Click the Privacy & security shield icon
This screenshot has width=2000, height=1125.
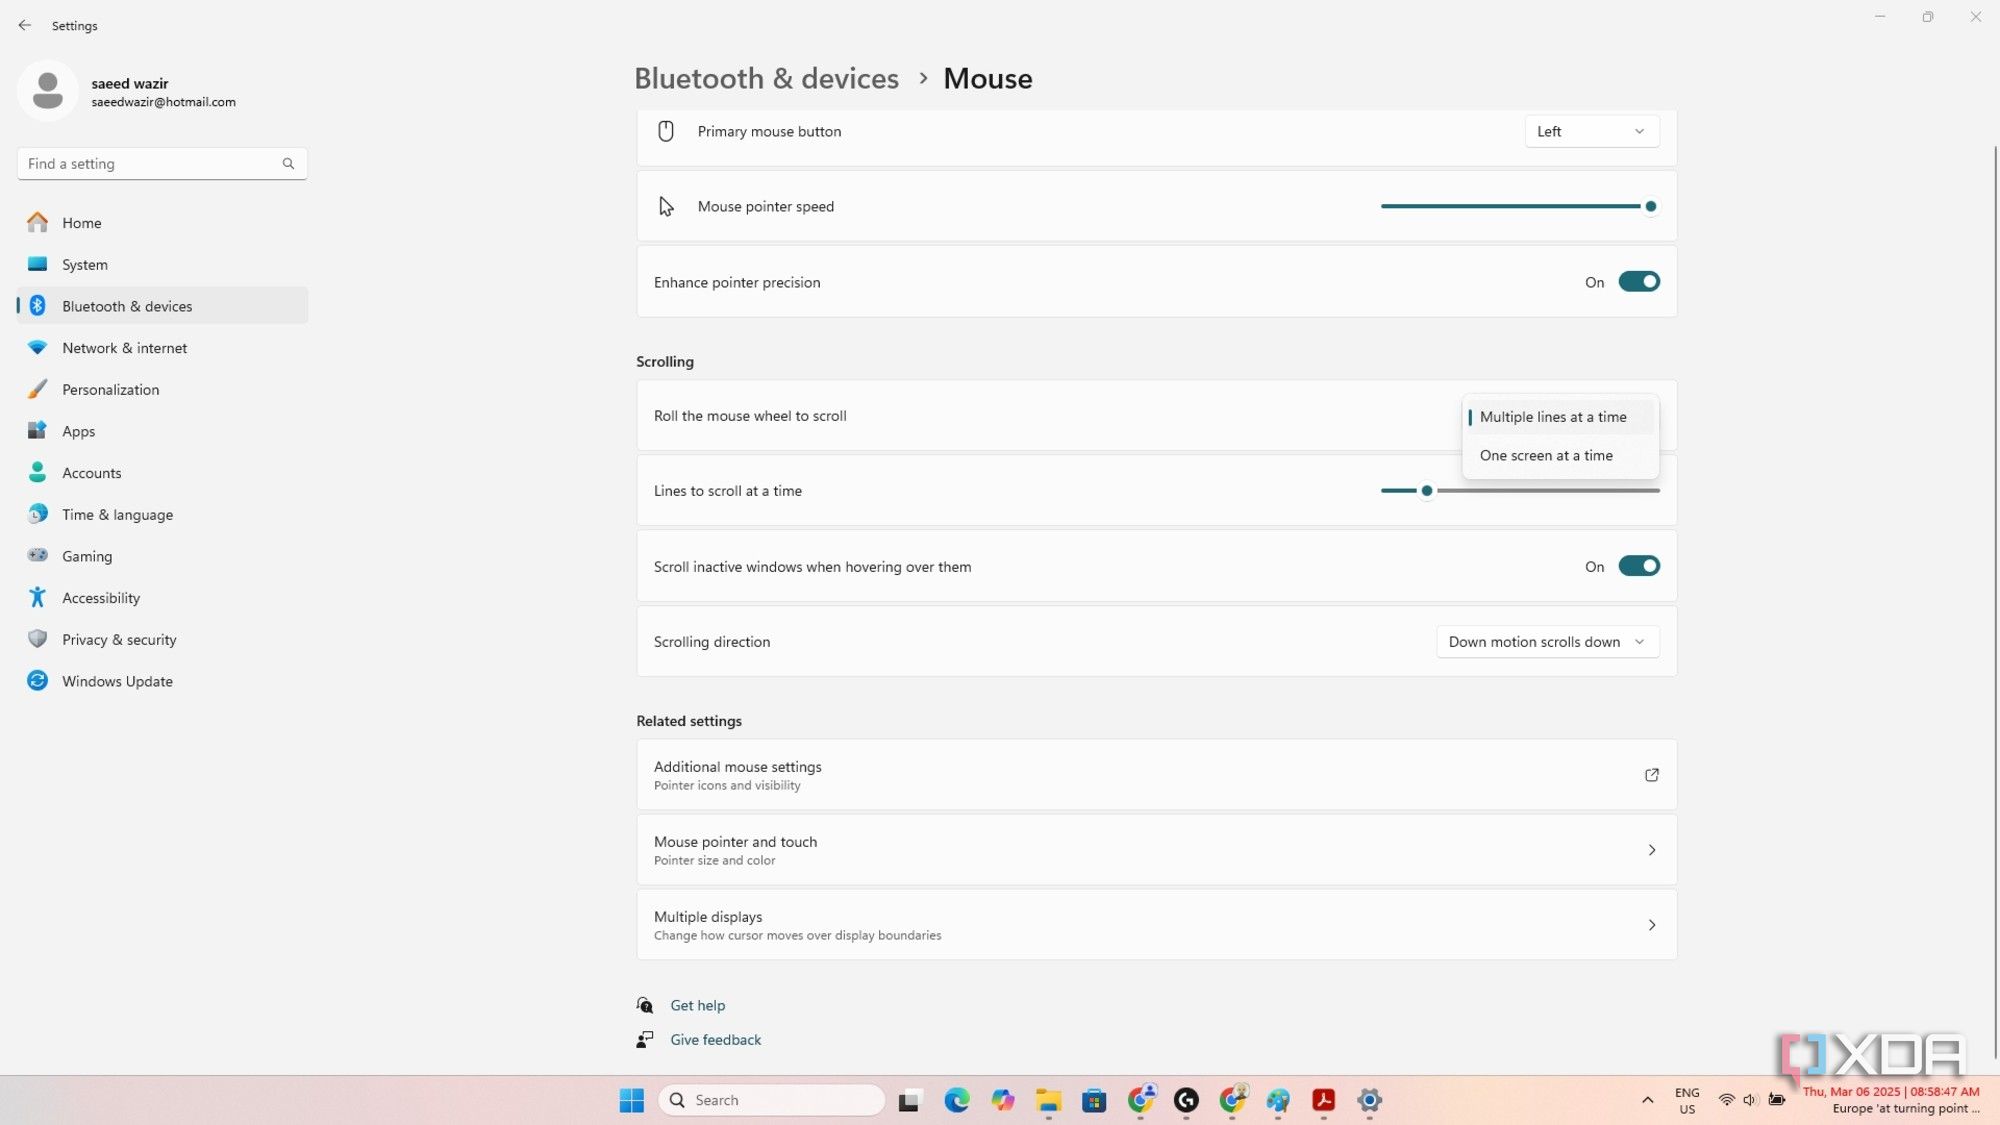[37, 639]
